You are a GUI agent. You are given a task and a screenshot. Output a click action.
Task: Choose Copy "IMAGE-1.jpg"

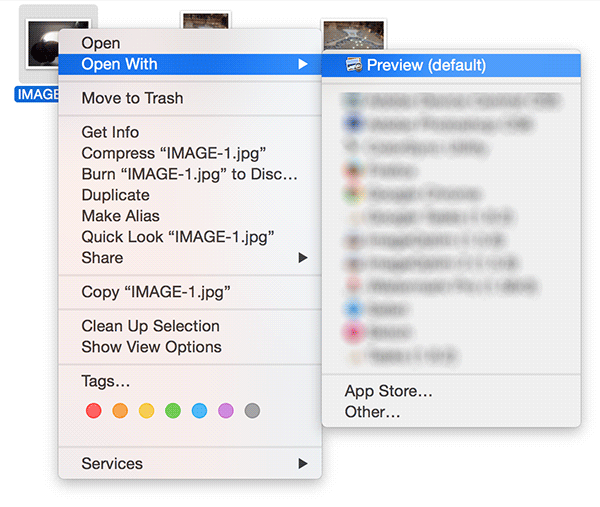tap(190, 292)
